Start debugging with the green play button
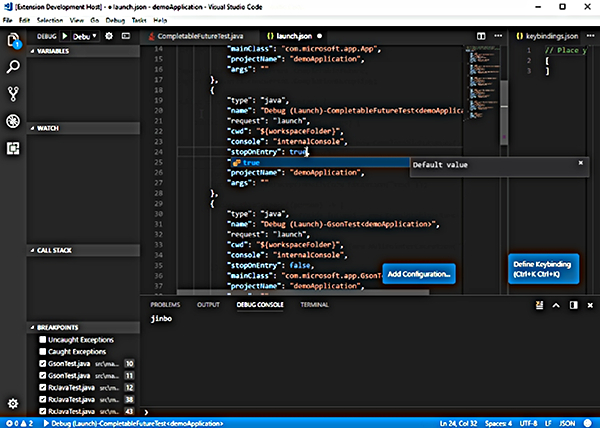 65,36
